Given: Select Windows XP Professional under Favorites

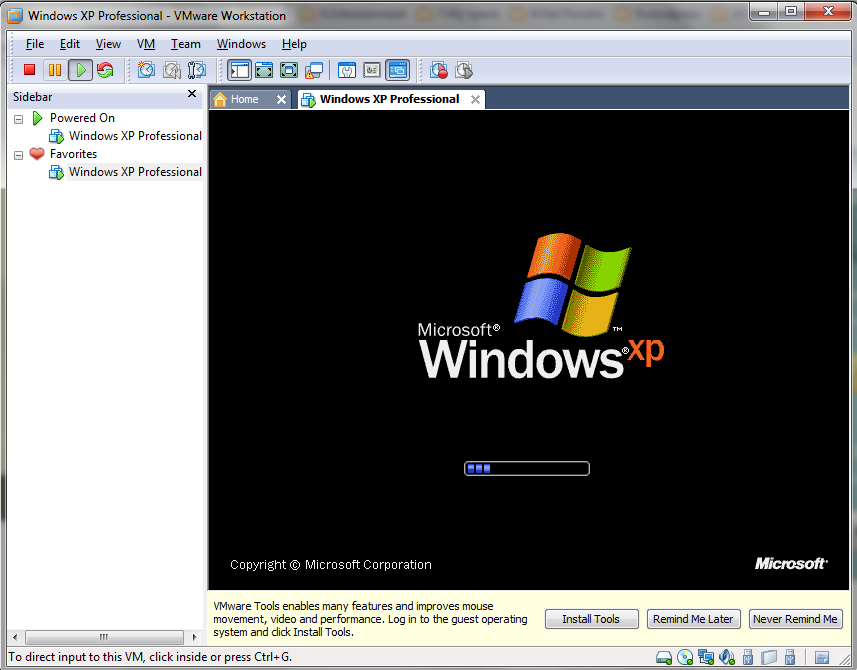Looking at the screenshot, I should click(x=134, y=172).
